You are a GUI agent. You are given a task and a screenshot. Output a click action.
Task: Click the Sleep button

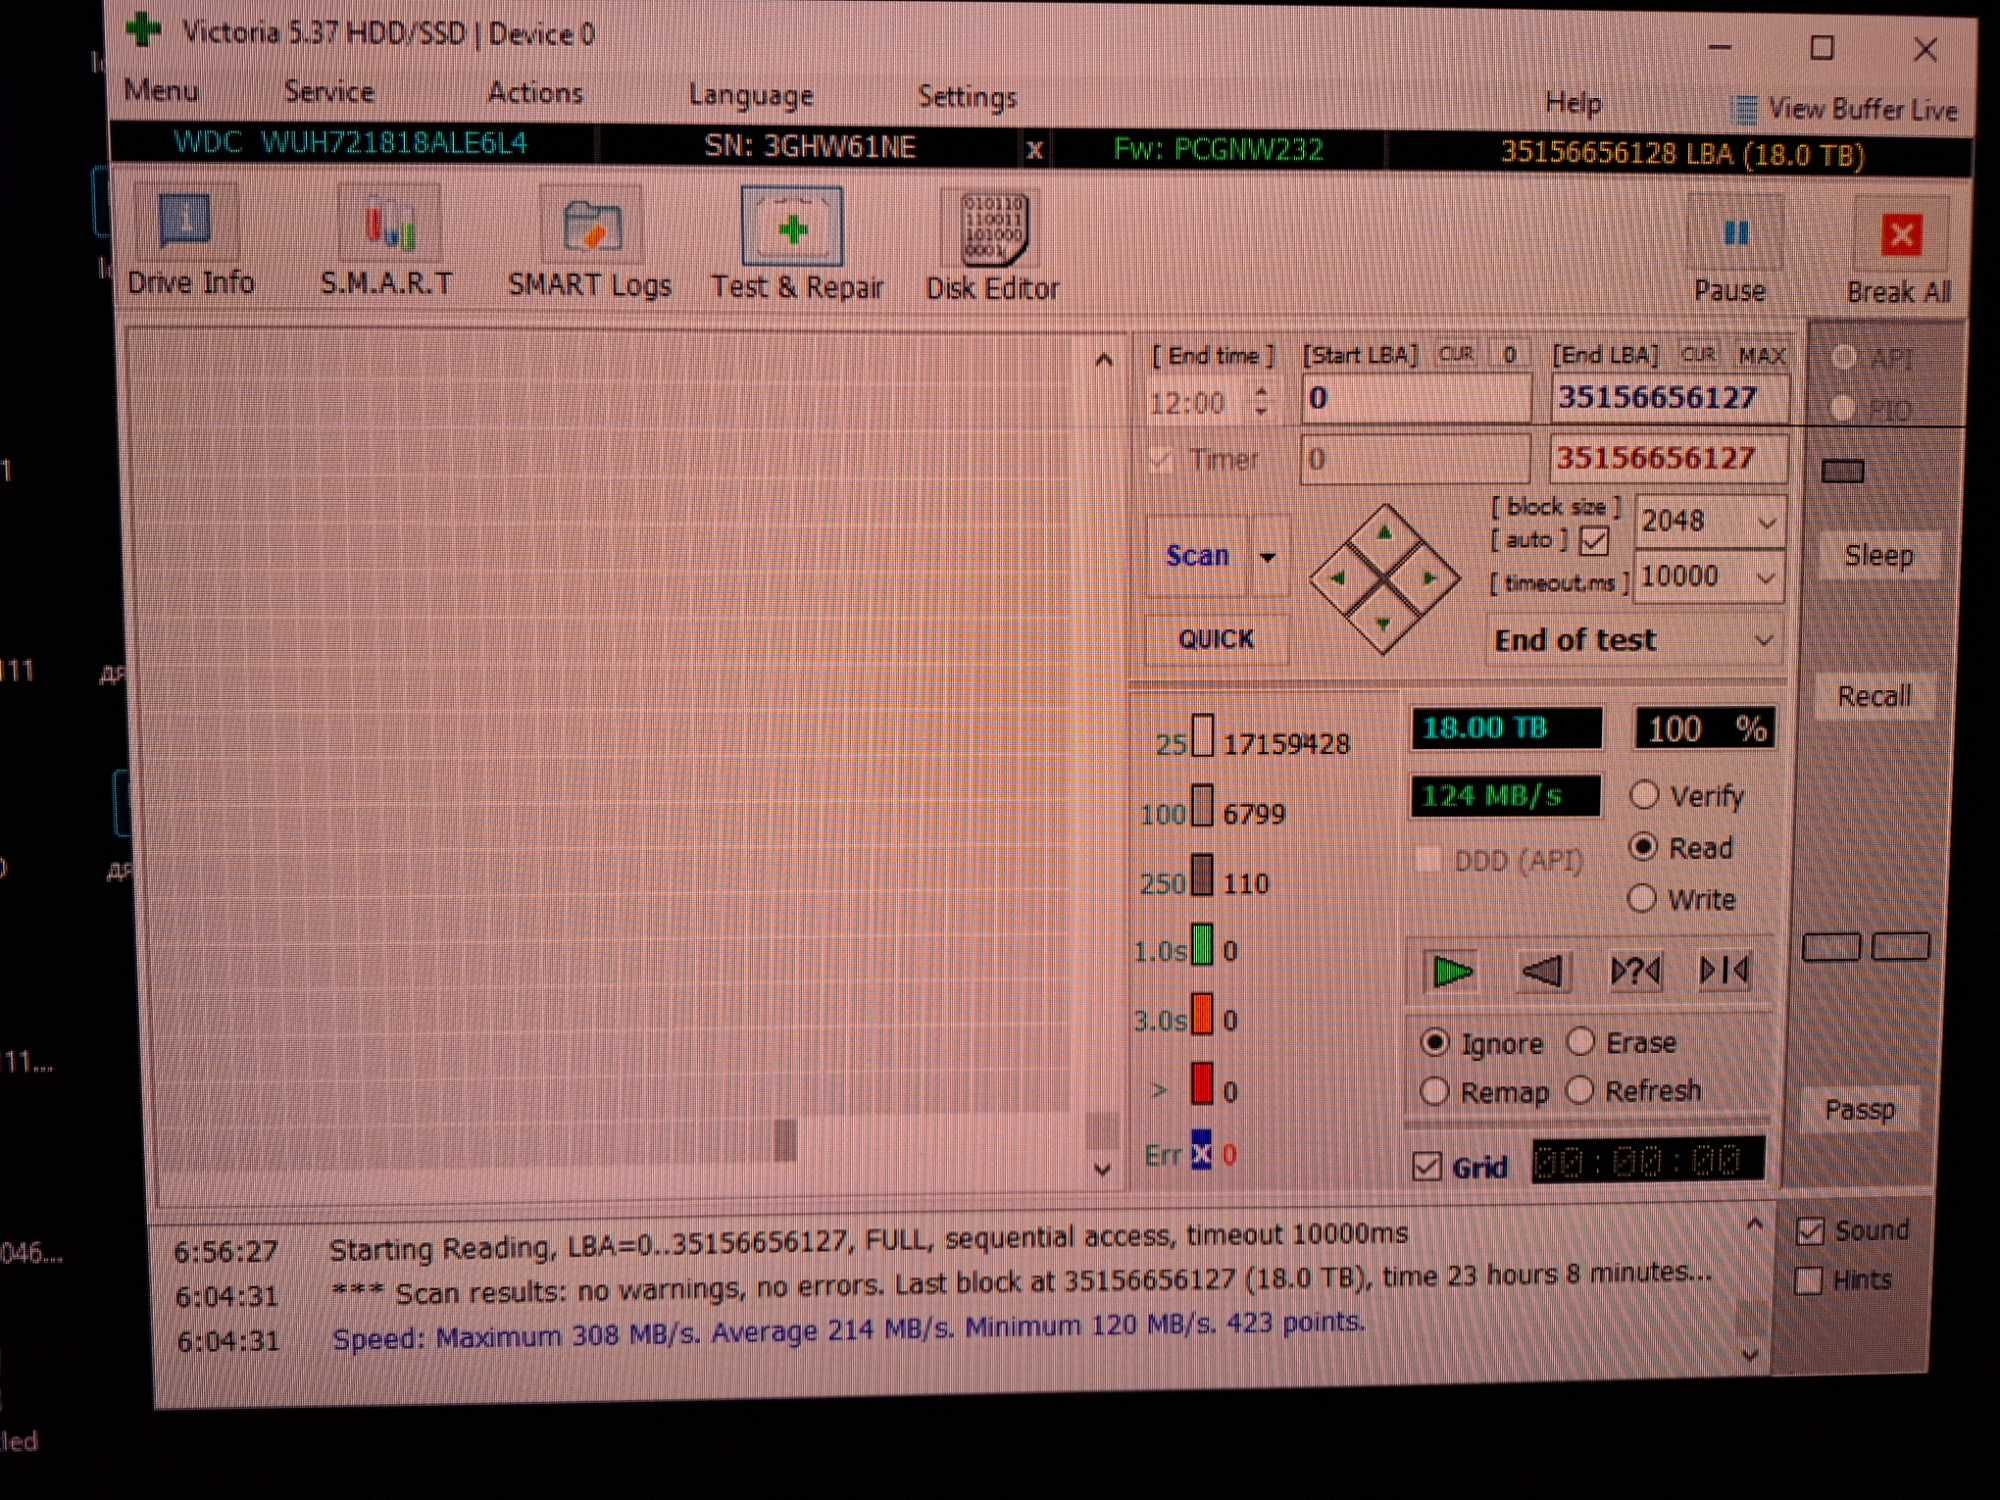[1879, 555]
